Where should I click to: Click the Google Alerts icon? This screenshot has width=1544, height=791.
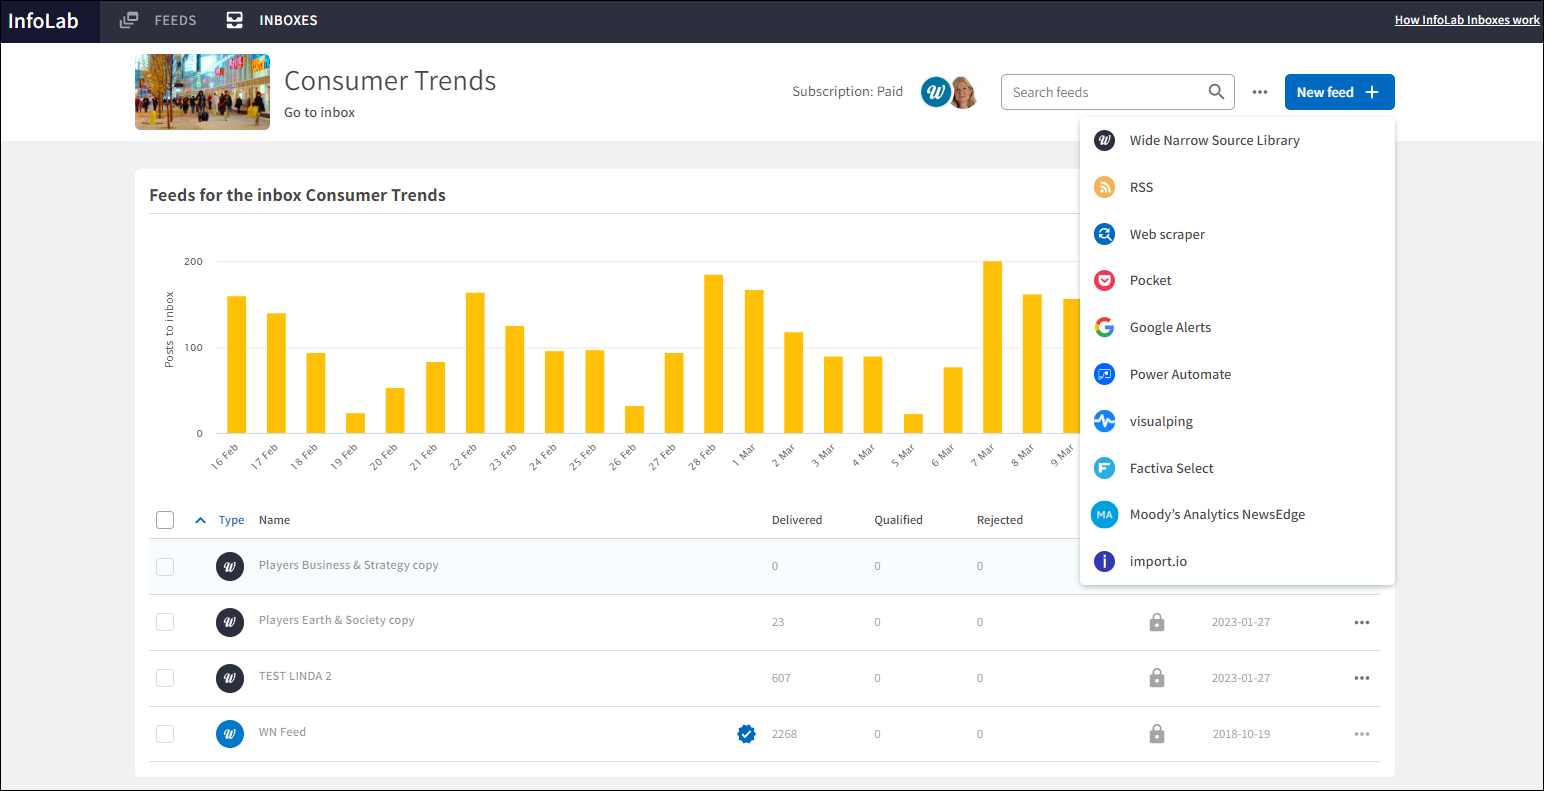pos(1104,328)
